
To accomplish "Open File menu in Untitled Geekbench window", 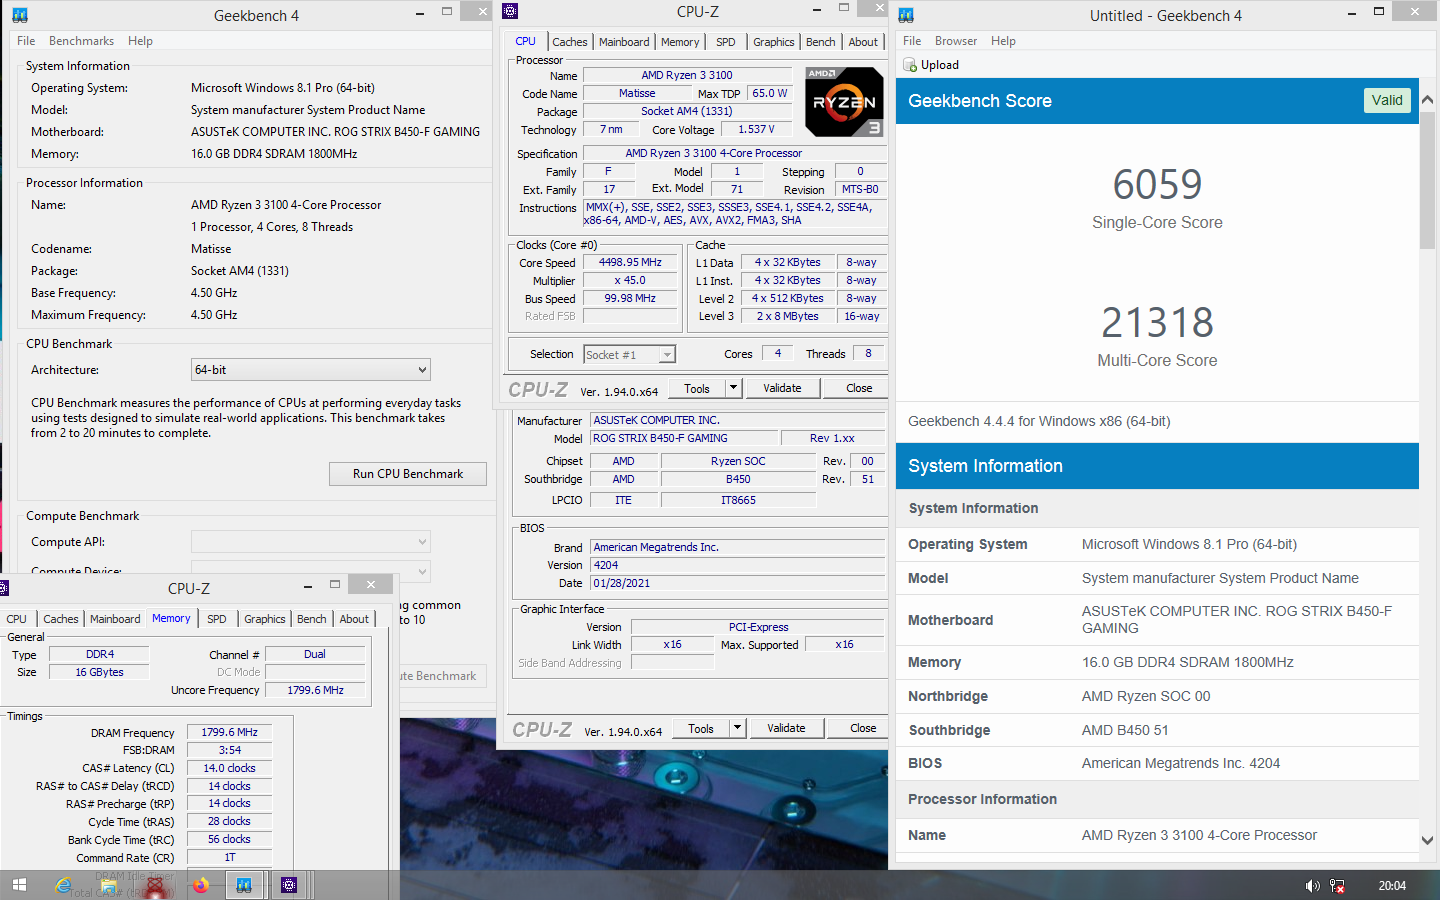I will pos(912,41).
